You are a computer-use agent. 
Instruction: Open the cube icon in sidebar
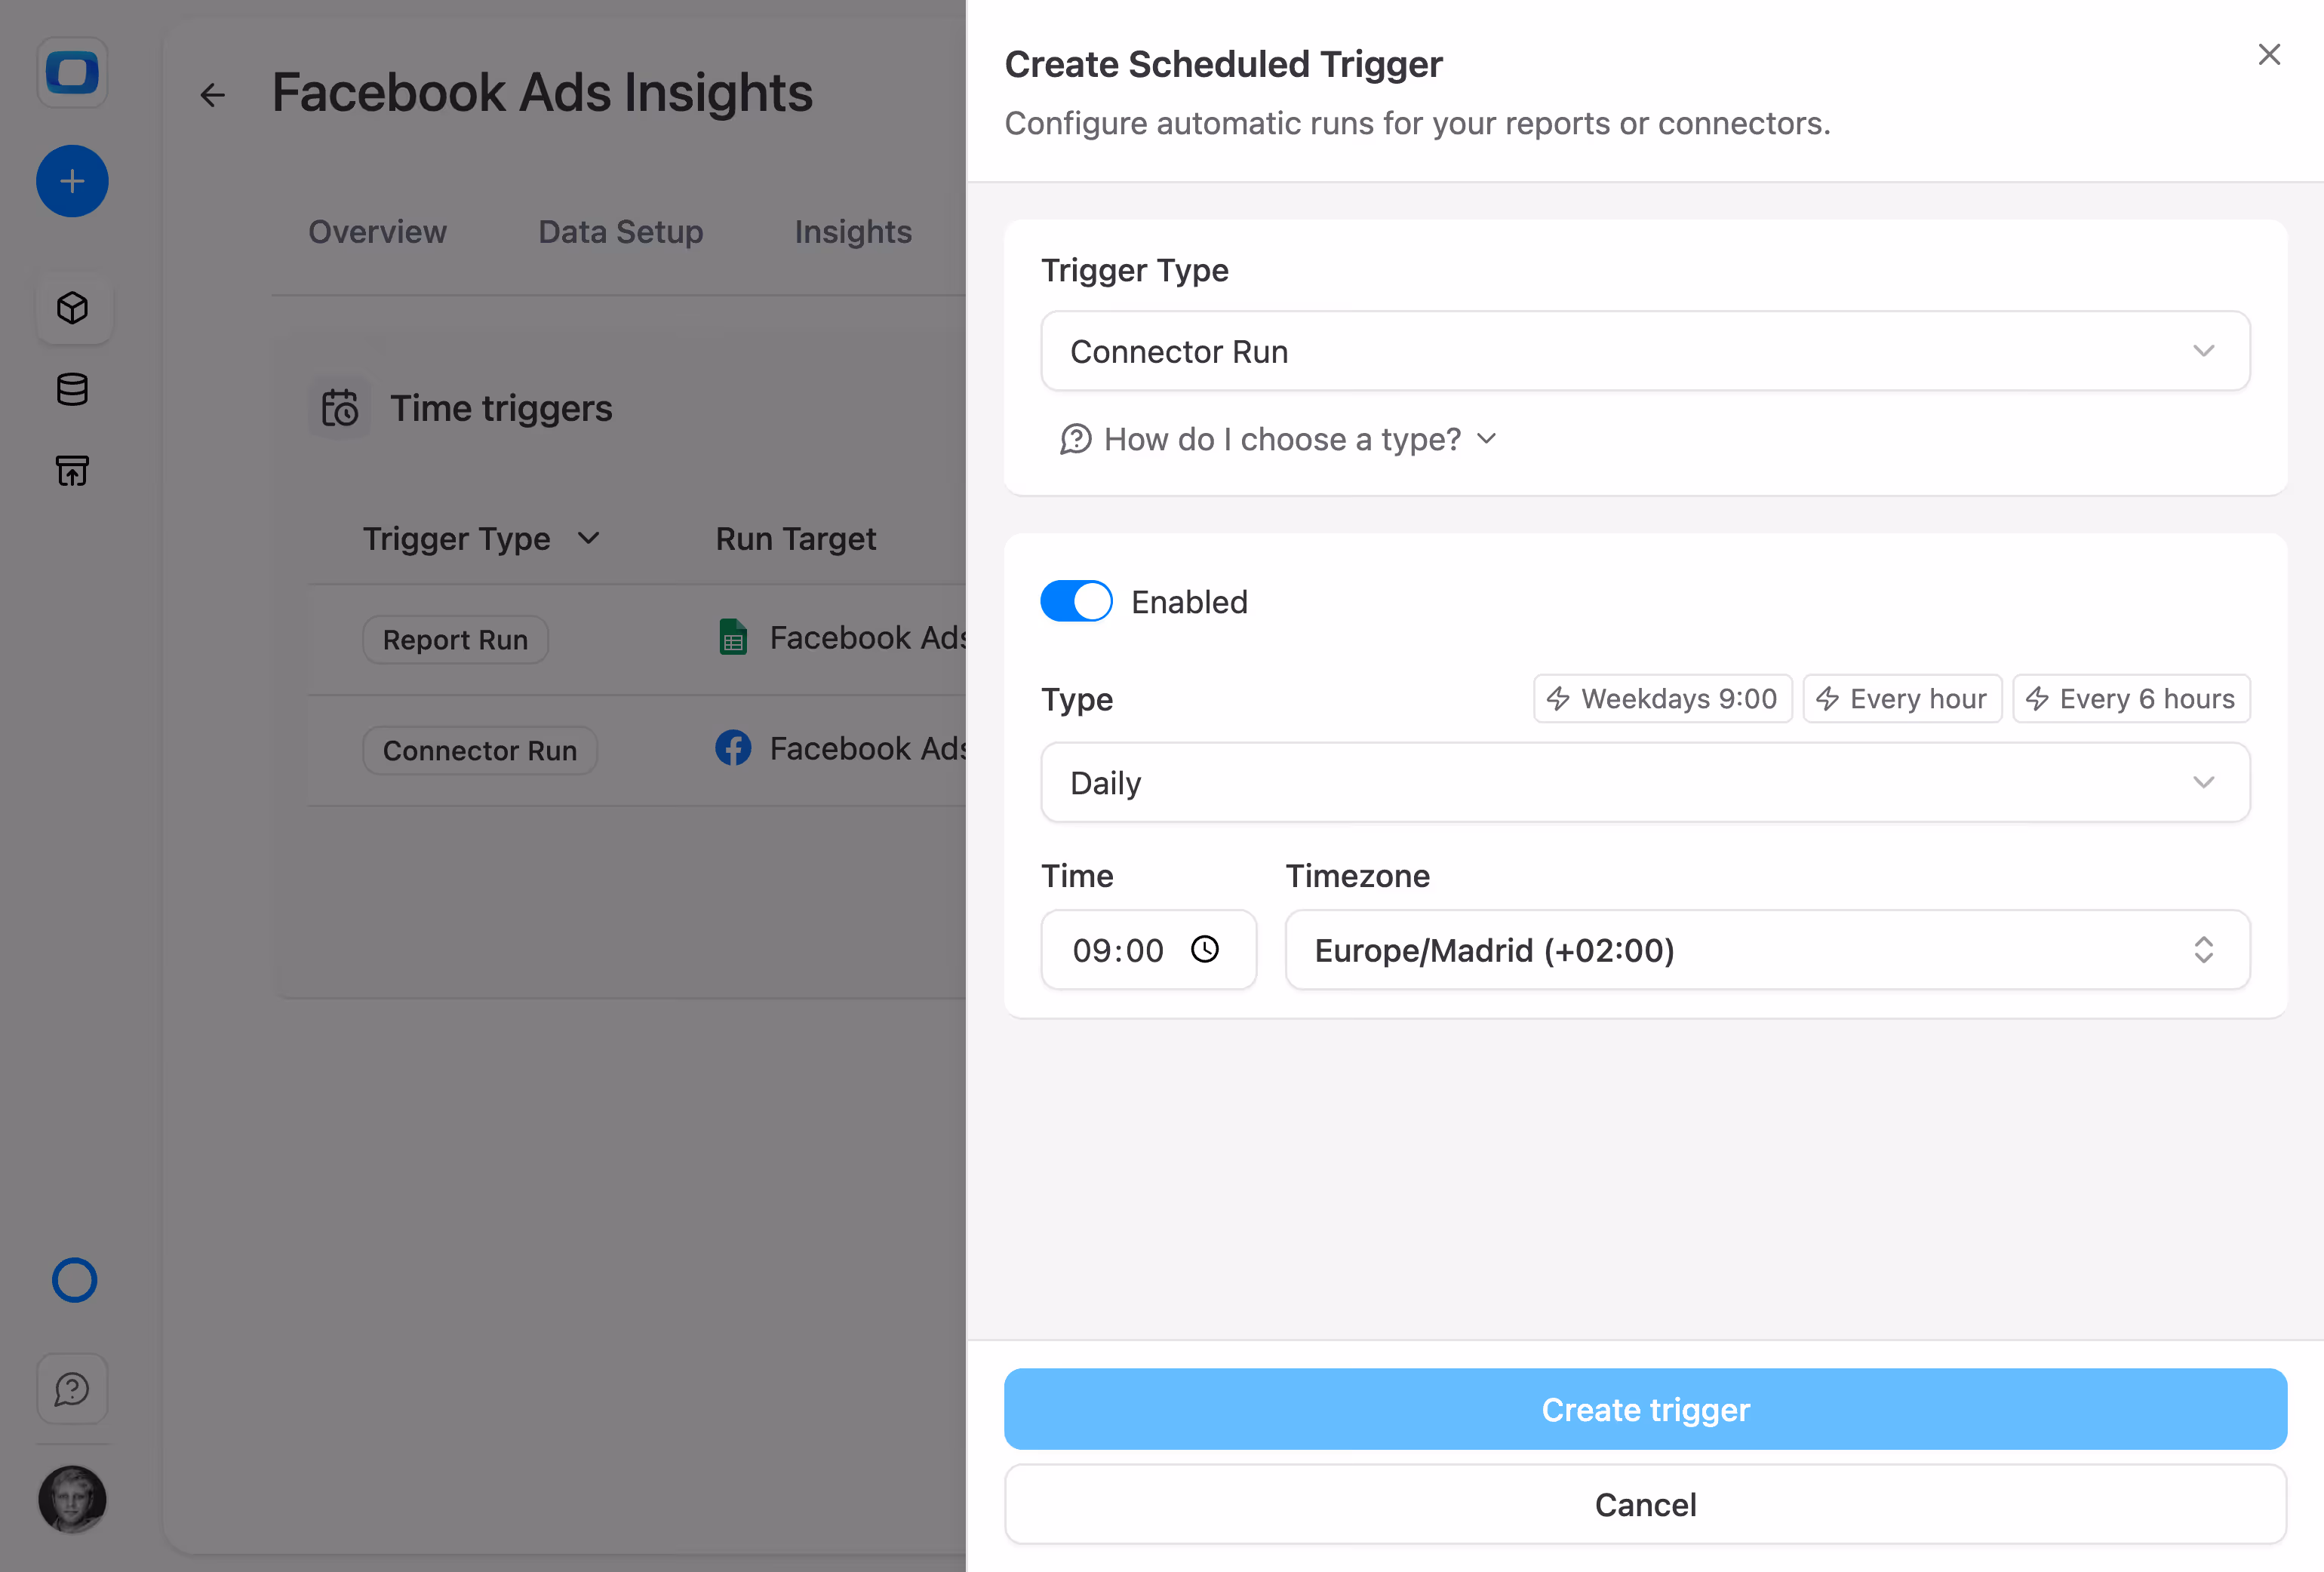(73, 308)
